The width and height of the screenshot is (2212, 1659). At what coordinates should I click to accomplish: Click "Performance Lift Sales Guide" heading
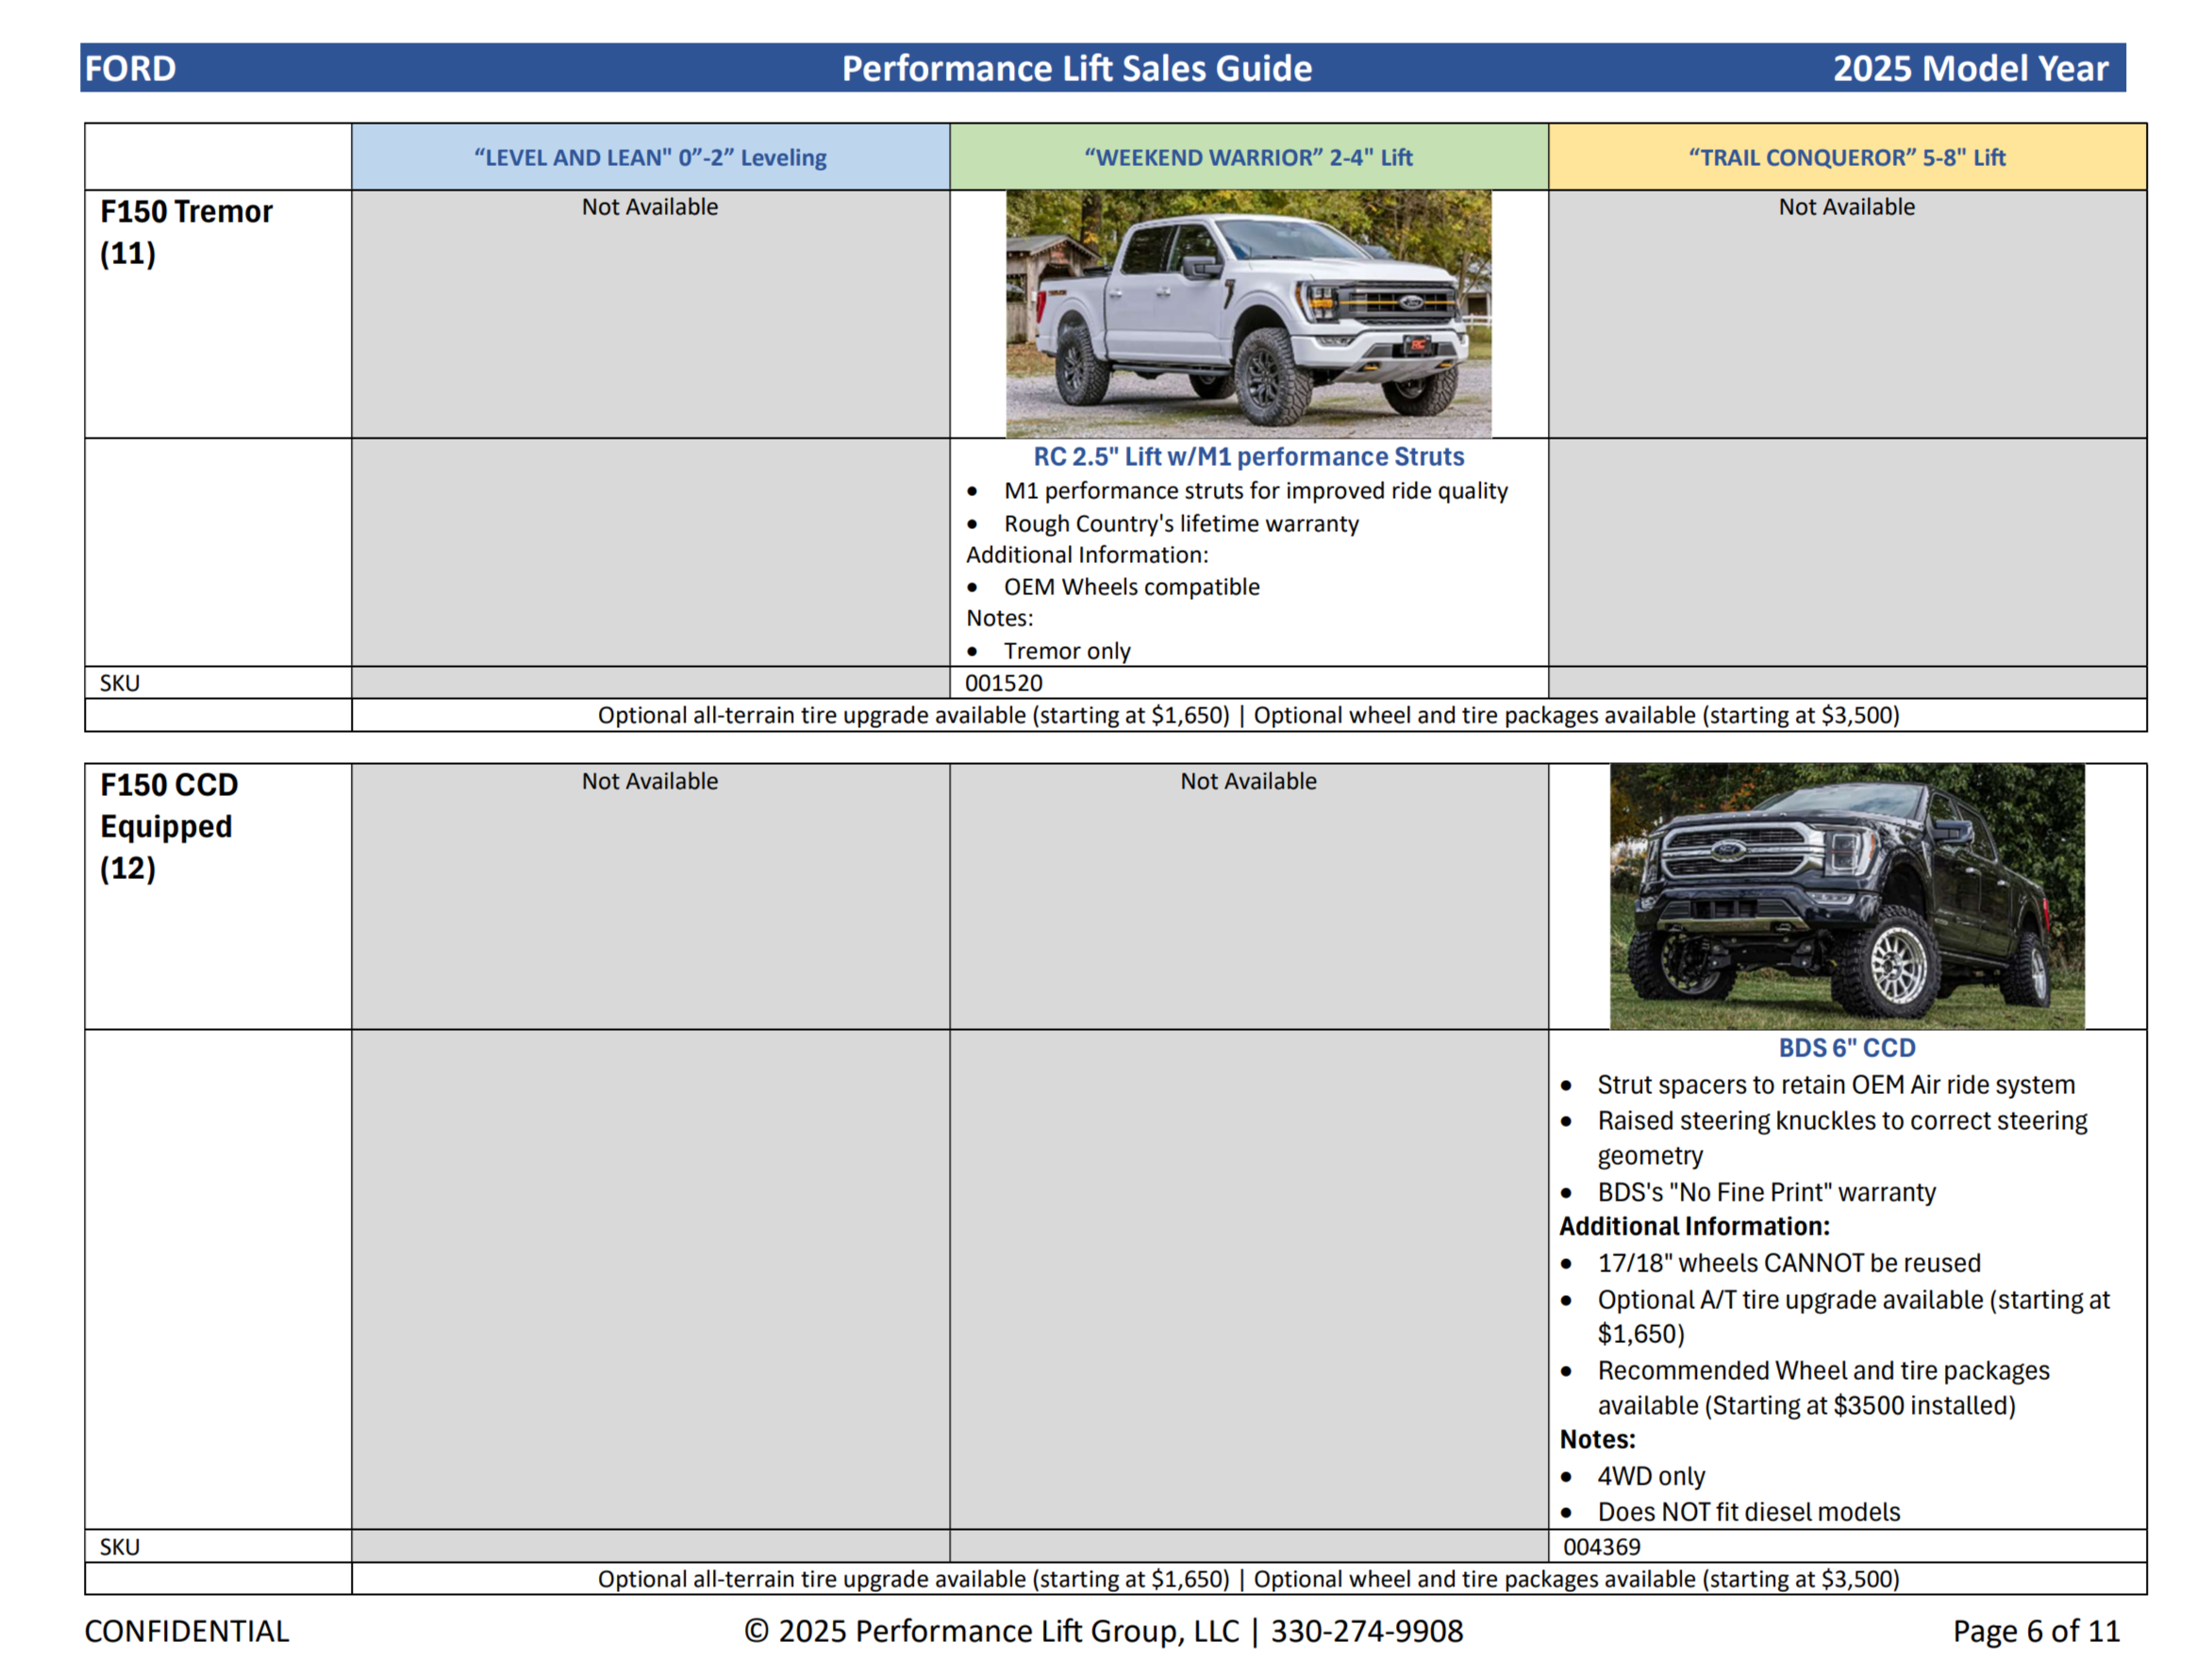(x=1077, y=68)
